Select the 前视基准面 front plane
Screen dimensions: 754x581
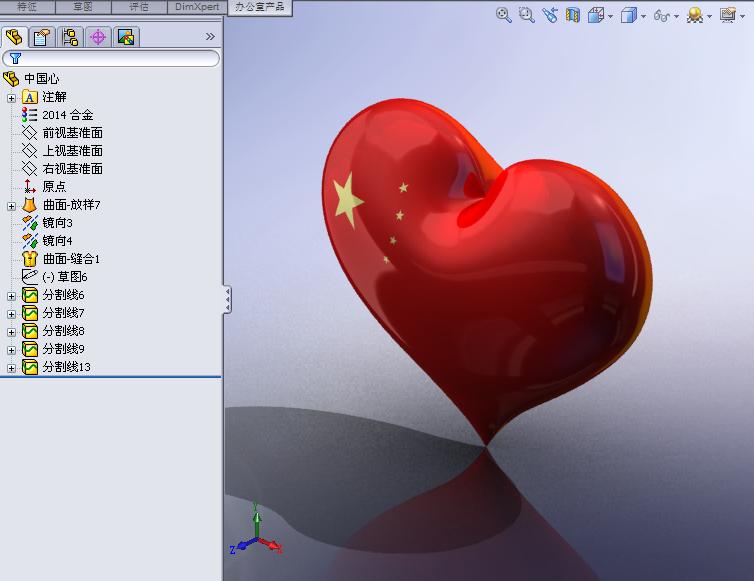pyautogui.click(x=63, y=133)
